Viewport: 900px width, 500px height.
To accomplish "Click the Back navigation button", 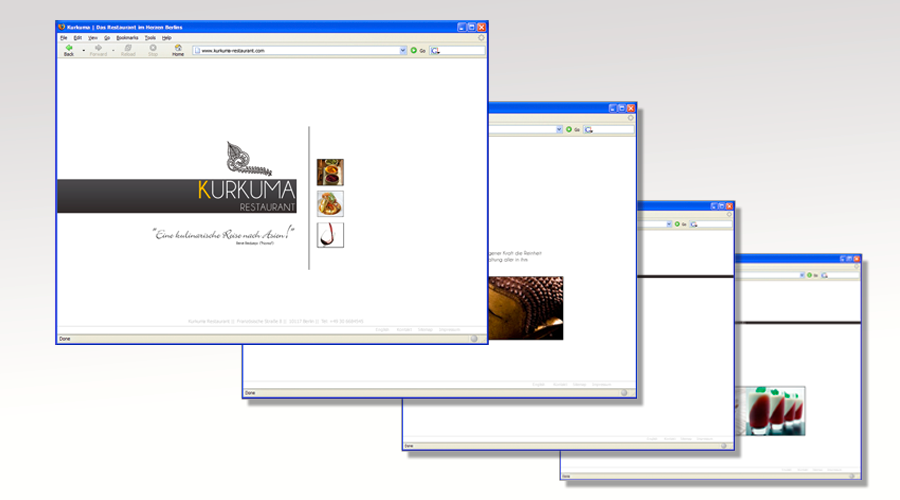I will (69, 49).
